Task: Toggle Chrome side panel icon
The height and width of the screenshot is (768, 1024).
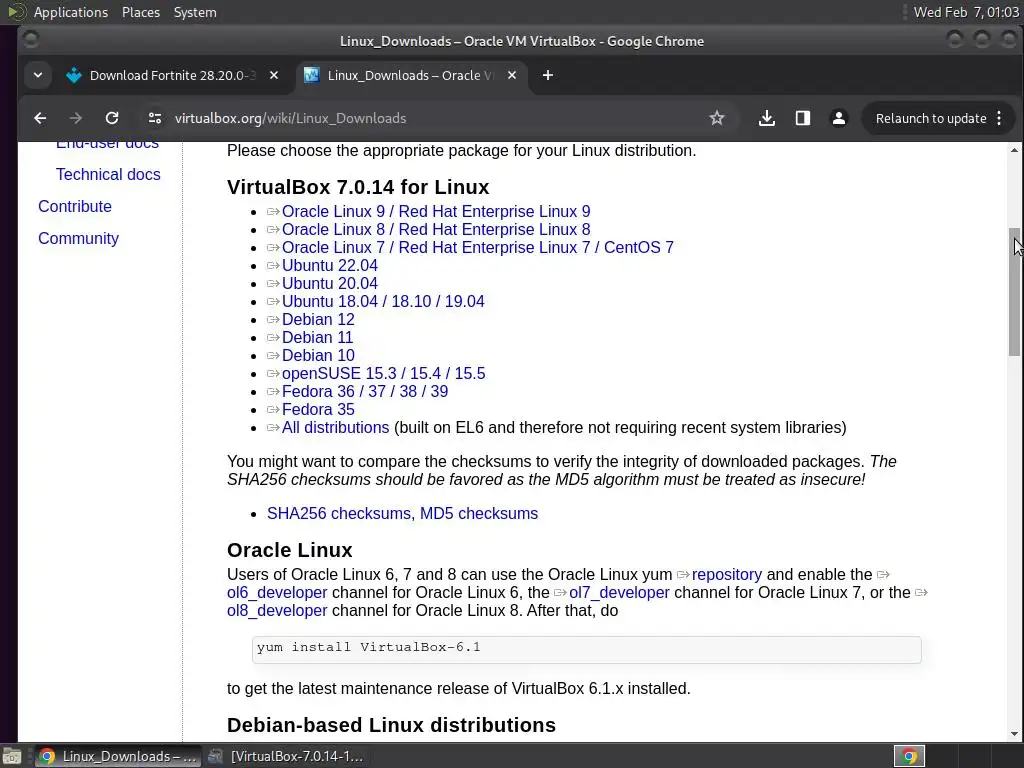Action: (x=803, y=118)
